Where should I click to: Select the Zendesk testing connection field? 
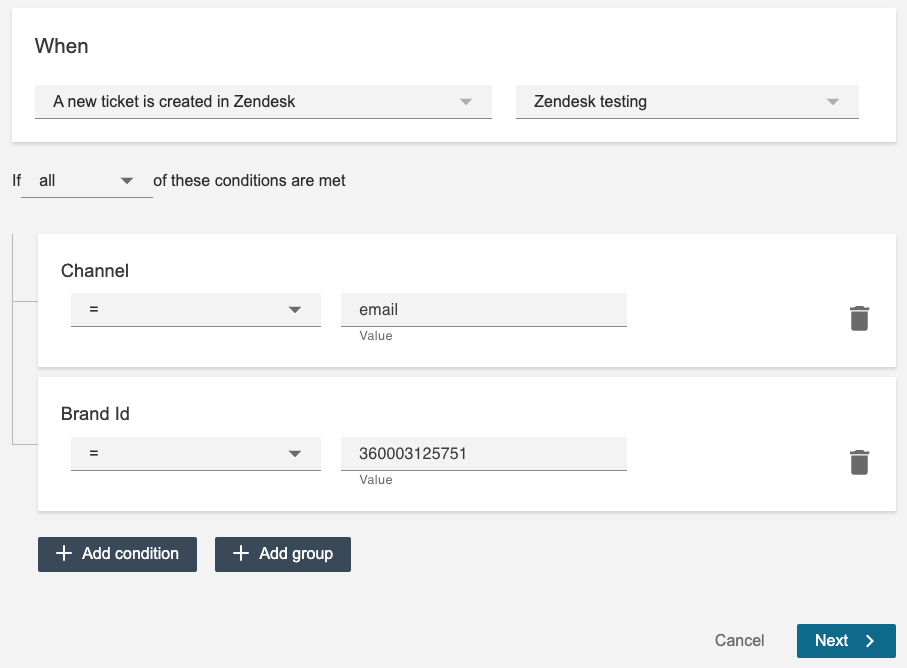tap(670, 102)
